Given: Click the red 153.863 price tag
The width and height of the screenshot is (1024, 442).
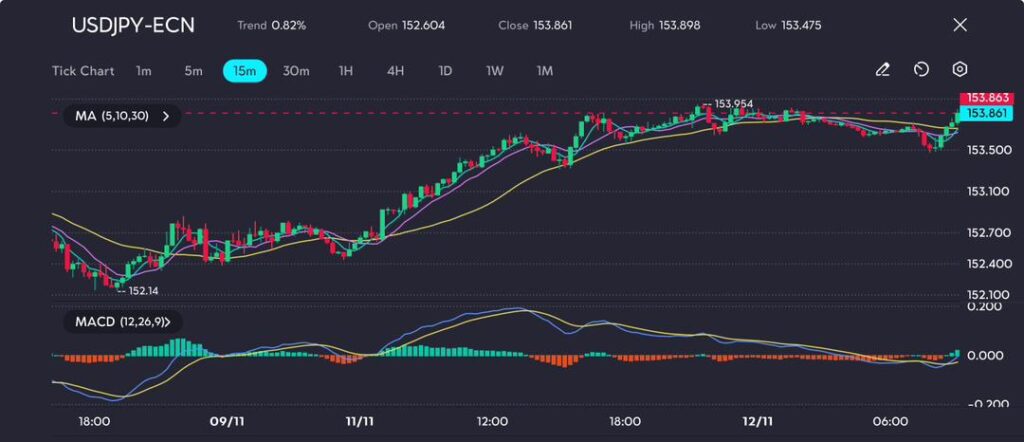Looking at the screenshot, I should pyautogui.click(x=986, y=98).
